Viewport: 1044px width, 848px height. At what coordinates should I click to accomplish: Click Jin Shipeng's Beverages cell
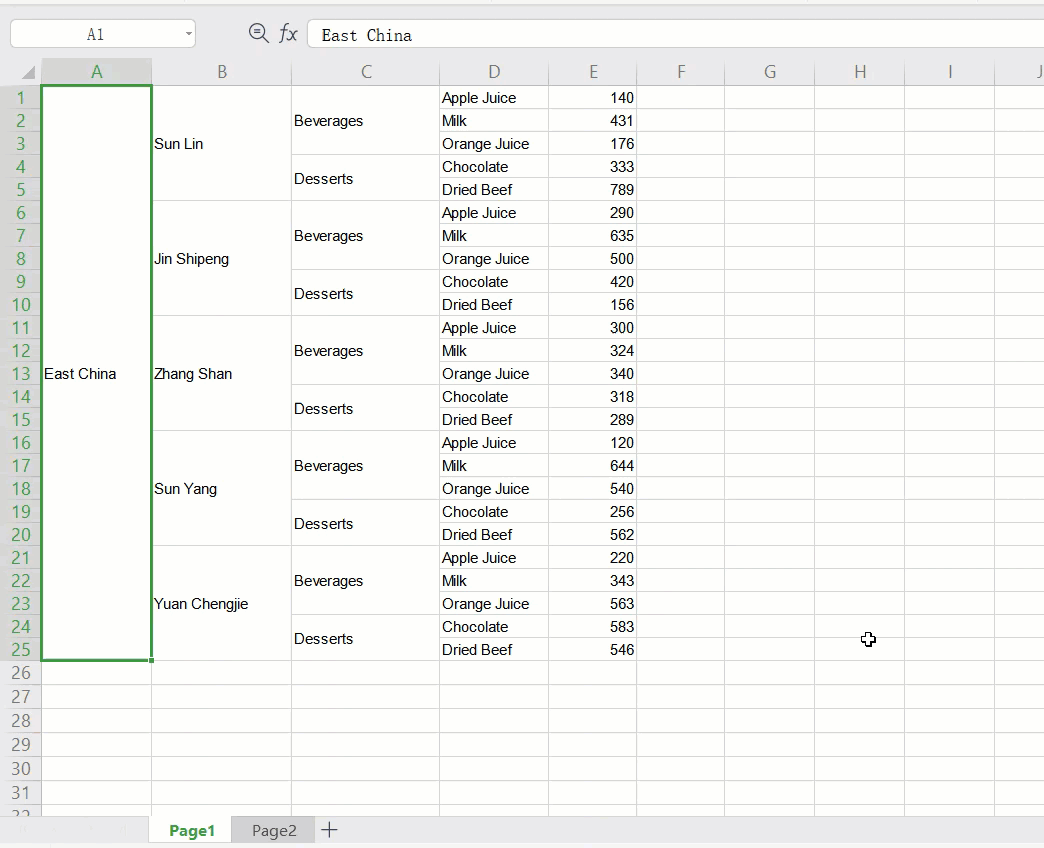(366, 236)
